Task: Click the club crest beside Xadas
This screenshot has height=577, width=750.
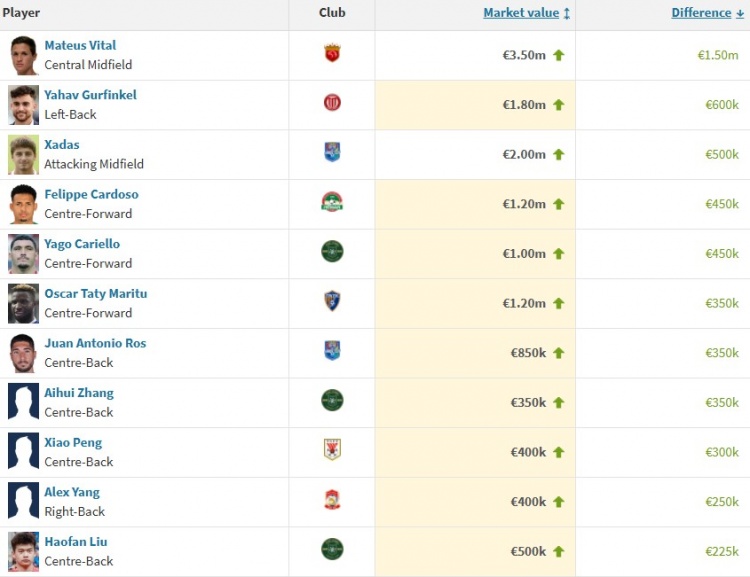Action: 332,153
